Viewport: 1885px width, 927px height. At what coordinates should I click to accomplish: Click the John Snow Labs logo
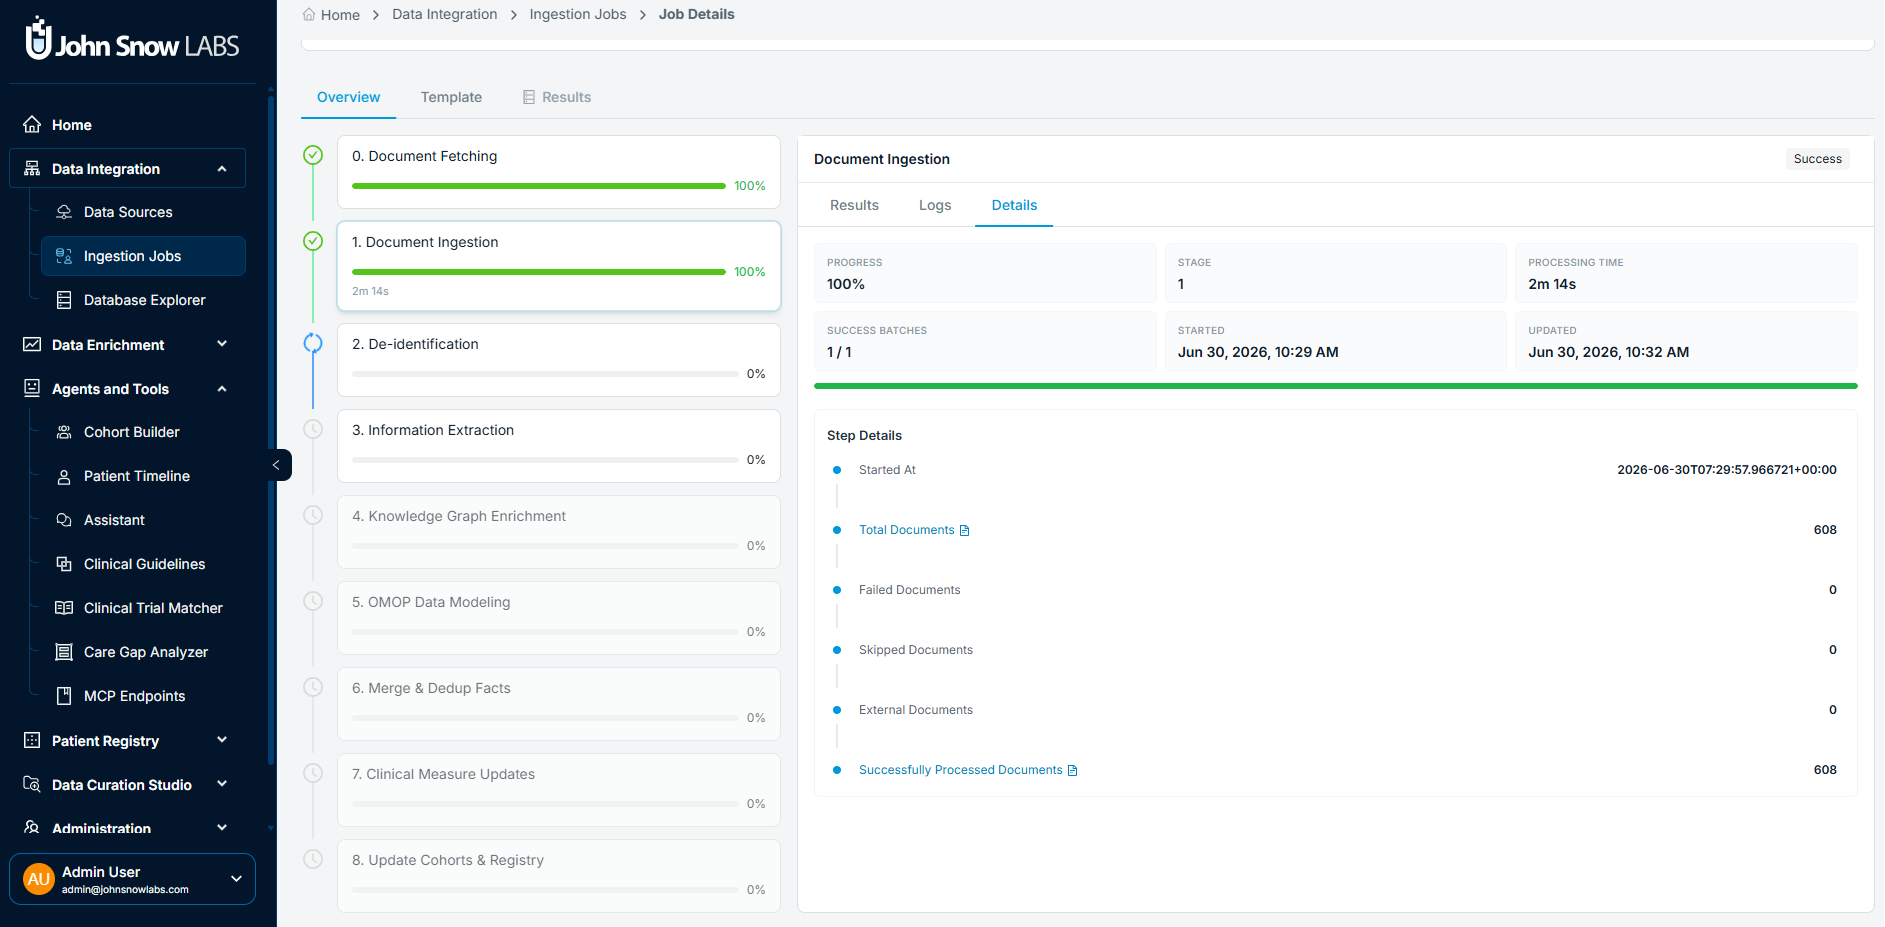click(x=132, y=40)
